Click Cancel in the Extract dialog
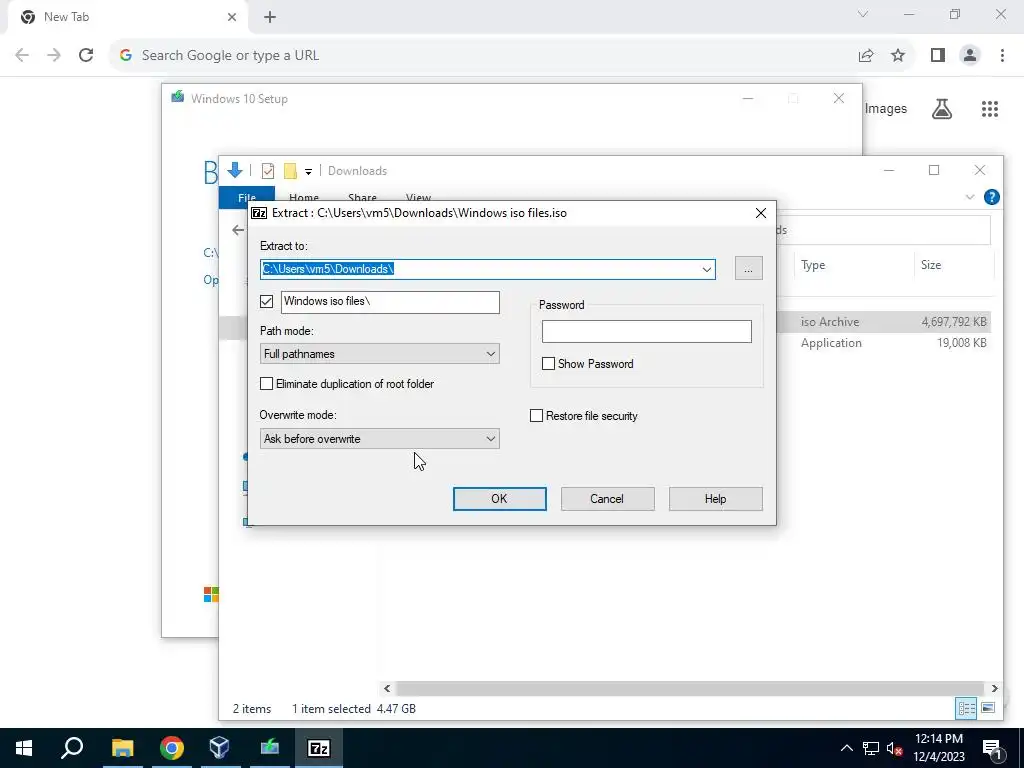Screen dimensions: 1024x768 click(x=607, y=499)
